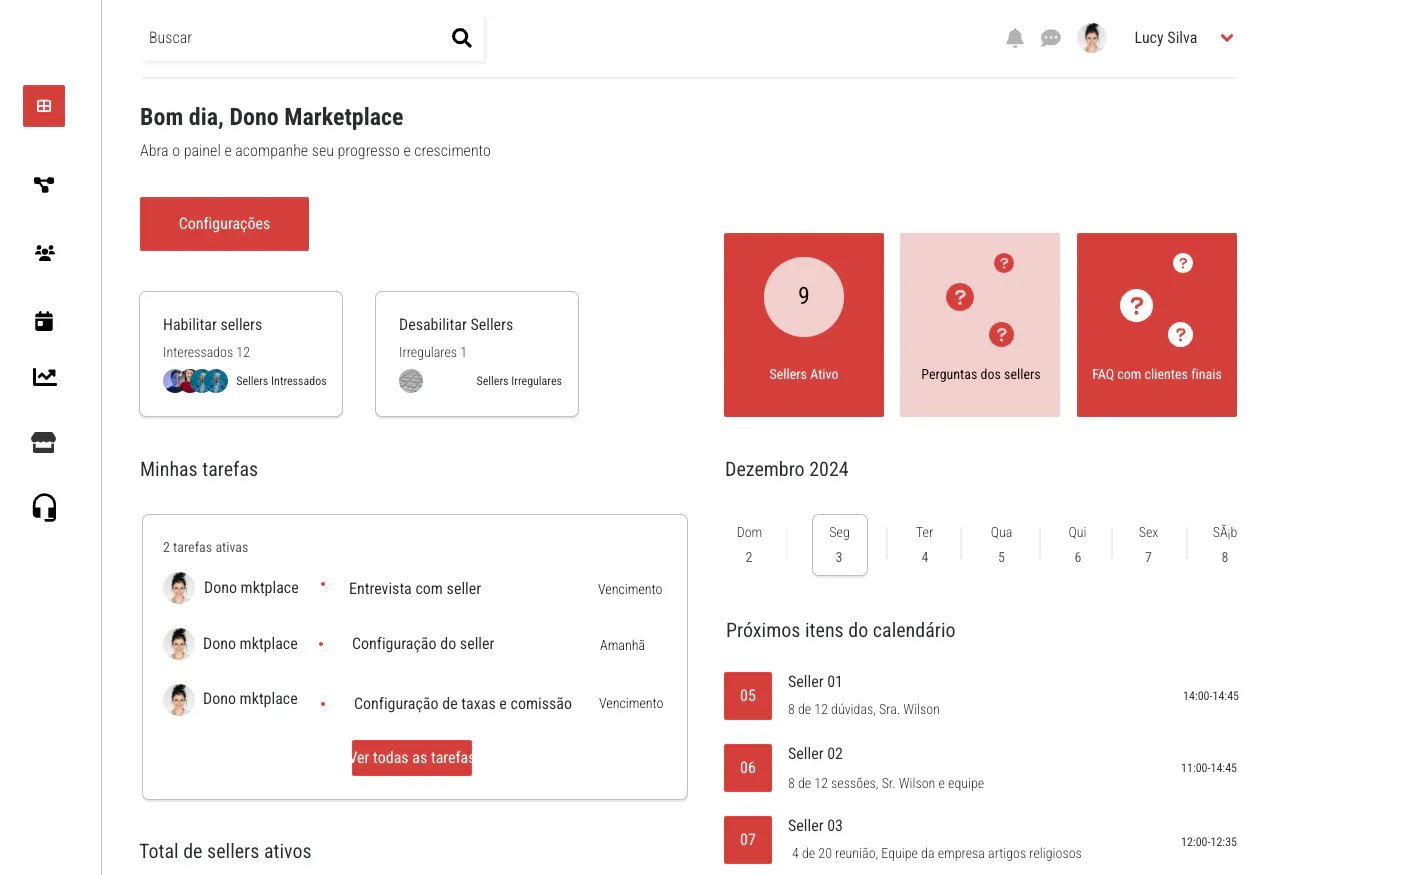Select Sex 7 in the calendar week
The image size is (1412, 875).
click(x=1148, y=545)
